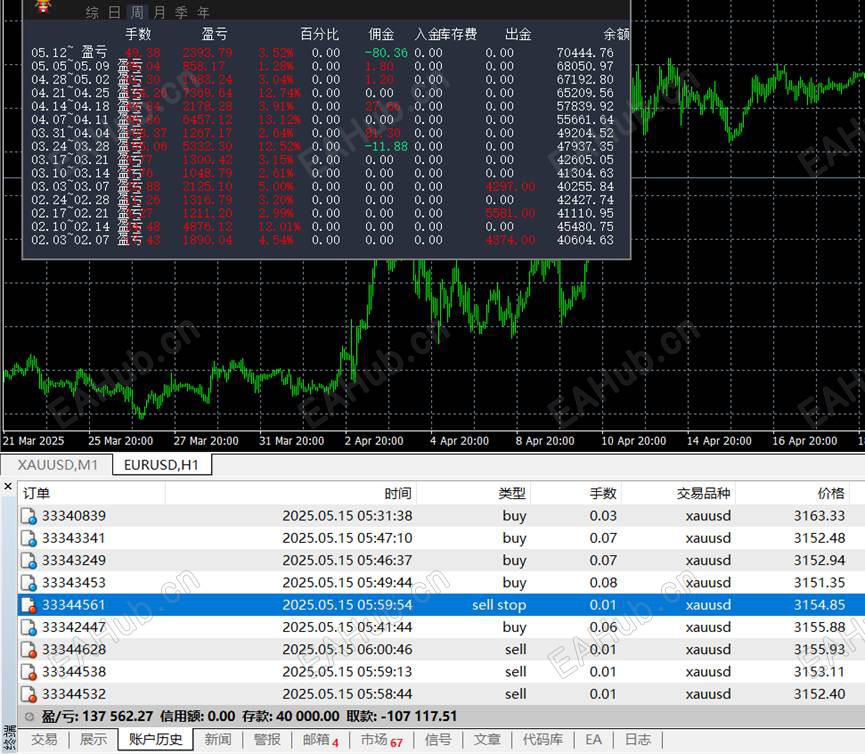Switch statistics panel to 季 (quarterly) view

(x=181, y=12)
